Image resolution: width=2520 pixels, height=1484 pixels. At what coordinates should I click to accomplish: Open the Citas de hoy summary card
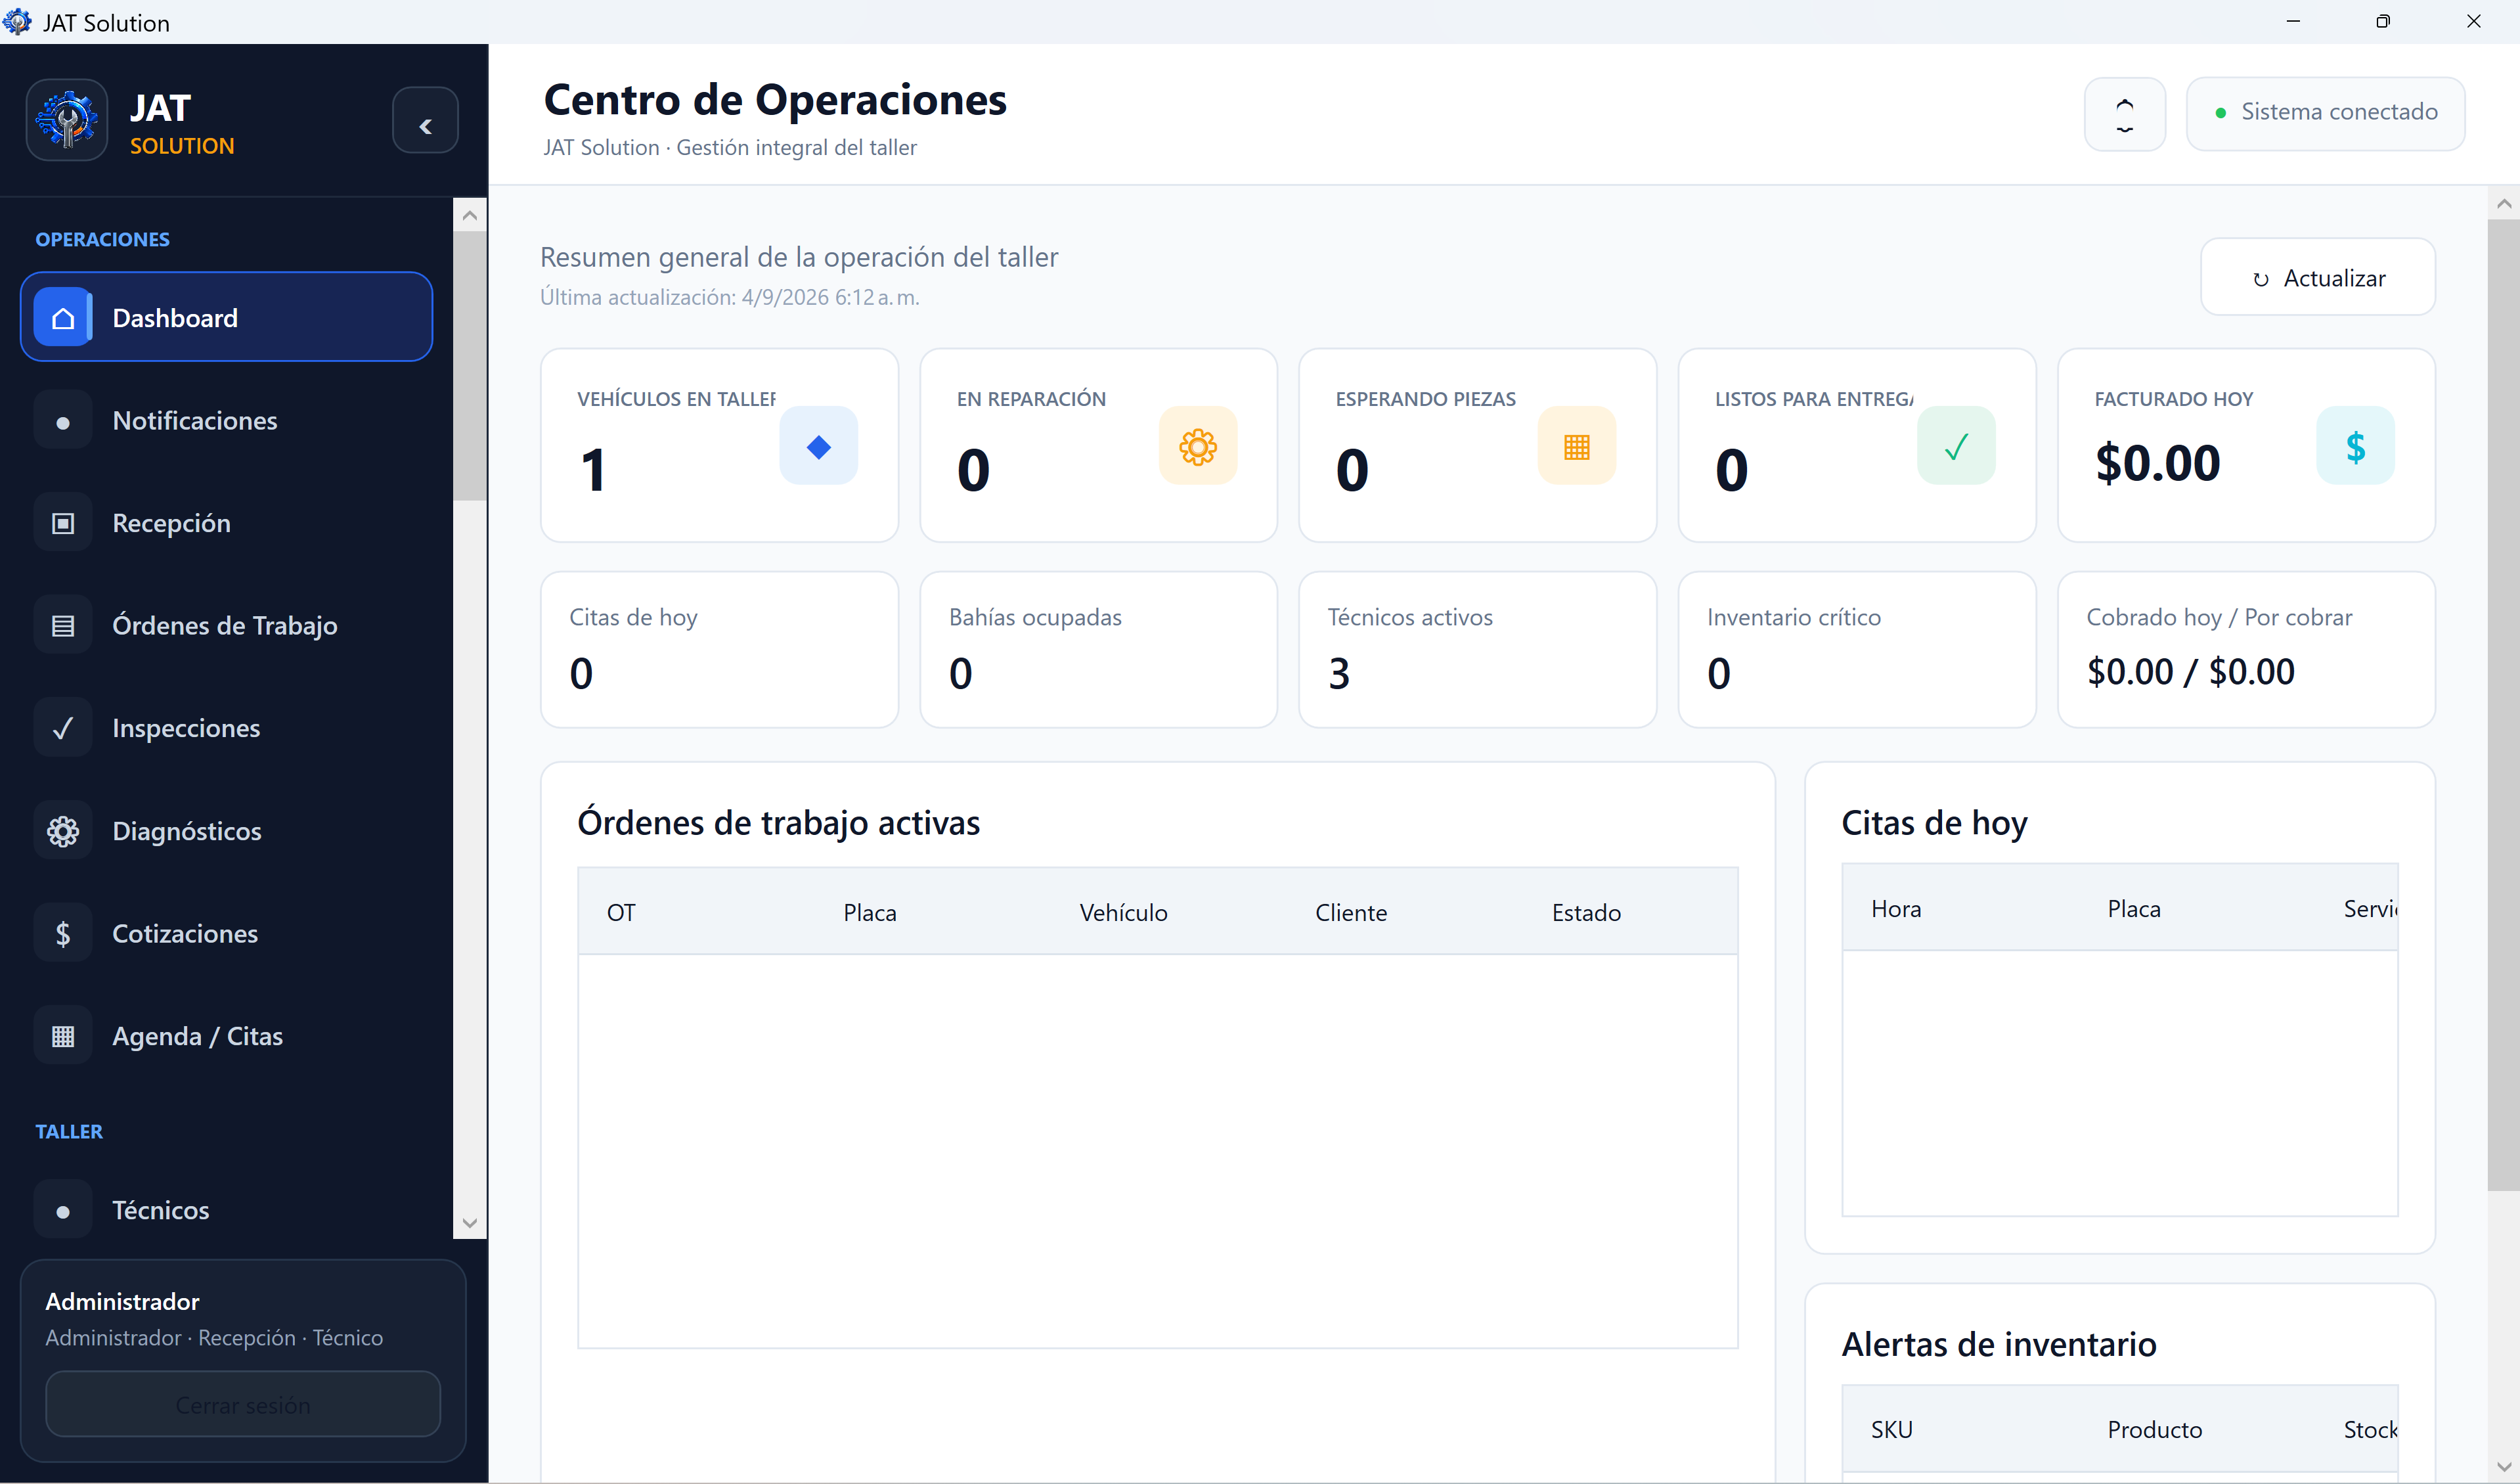(719, 650)
